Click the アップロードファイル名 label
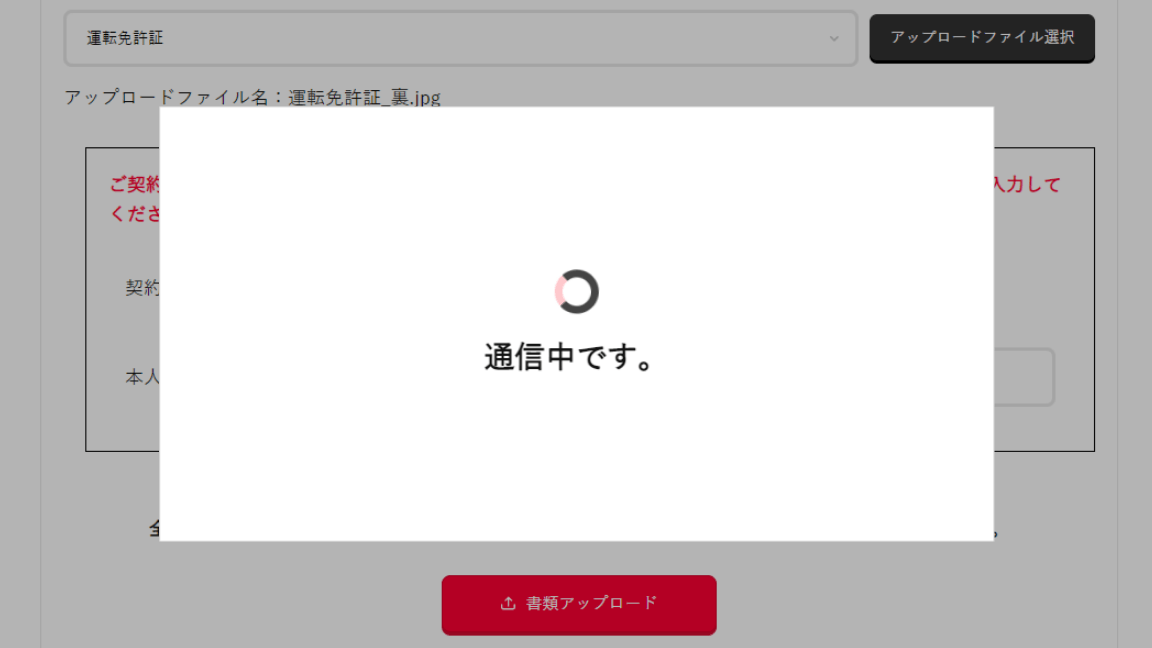 [167, 98]
